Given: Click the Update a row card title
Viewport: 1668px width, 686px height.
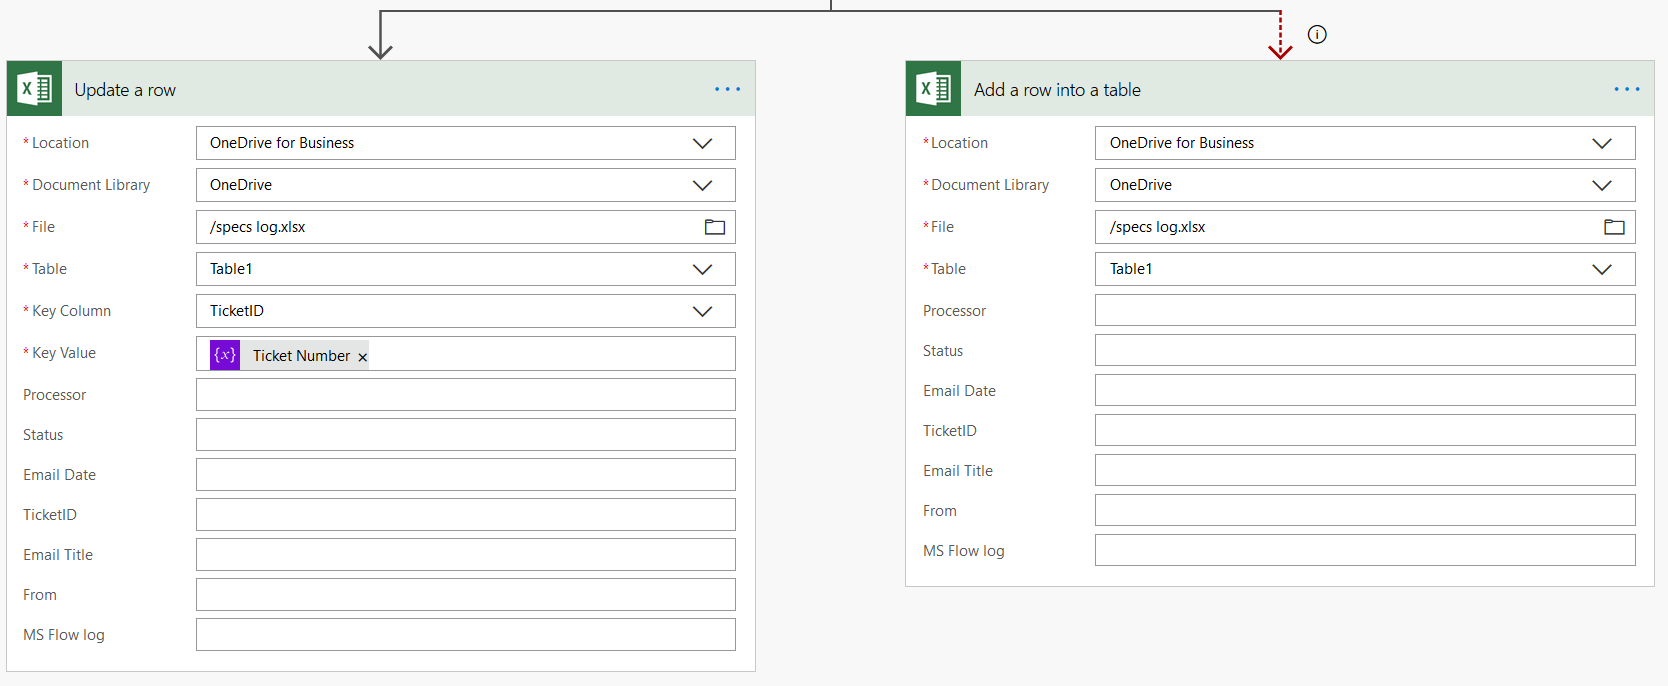Looking at the screenshot, I should coord(125,90).
